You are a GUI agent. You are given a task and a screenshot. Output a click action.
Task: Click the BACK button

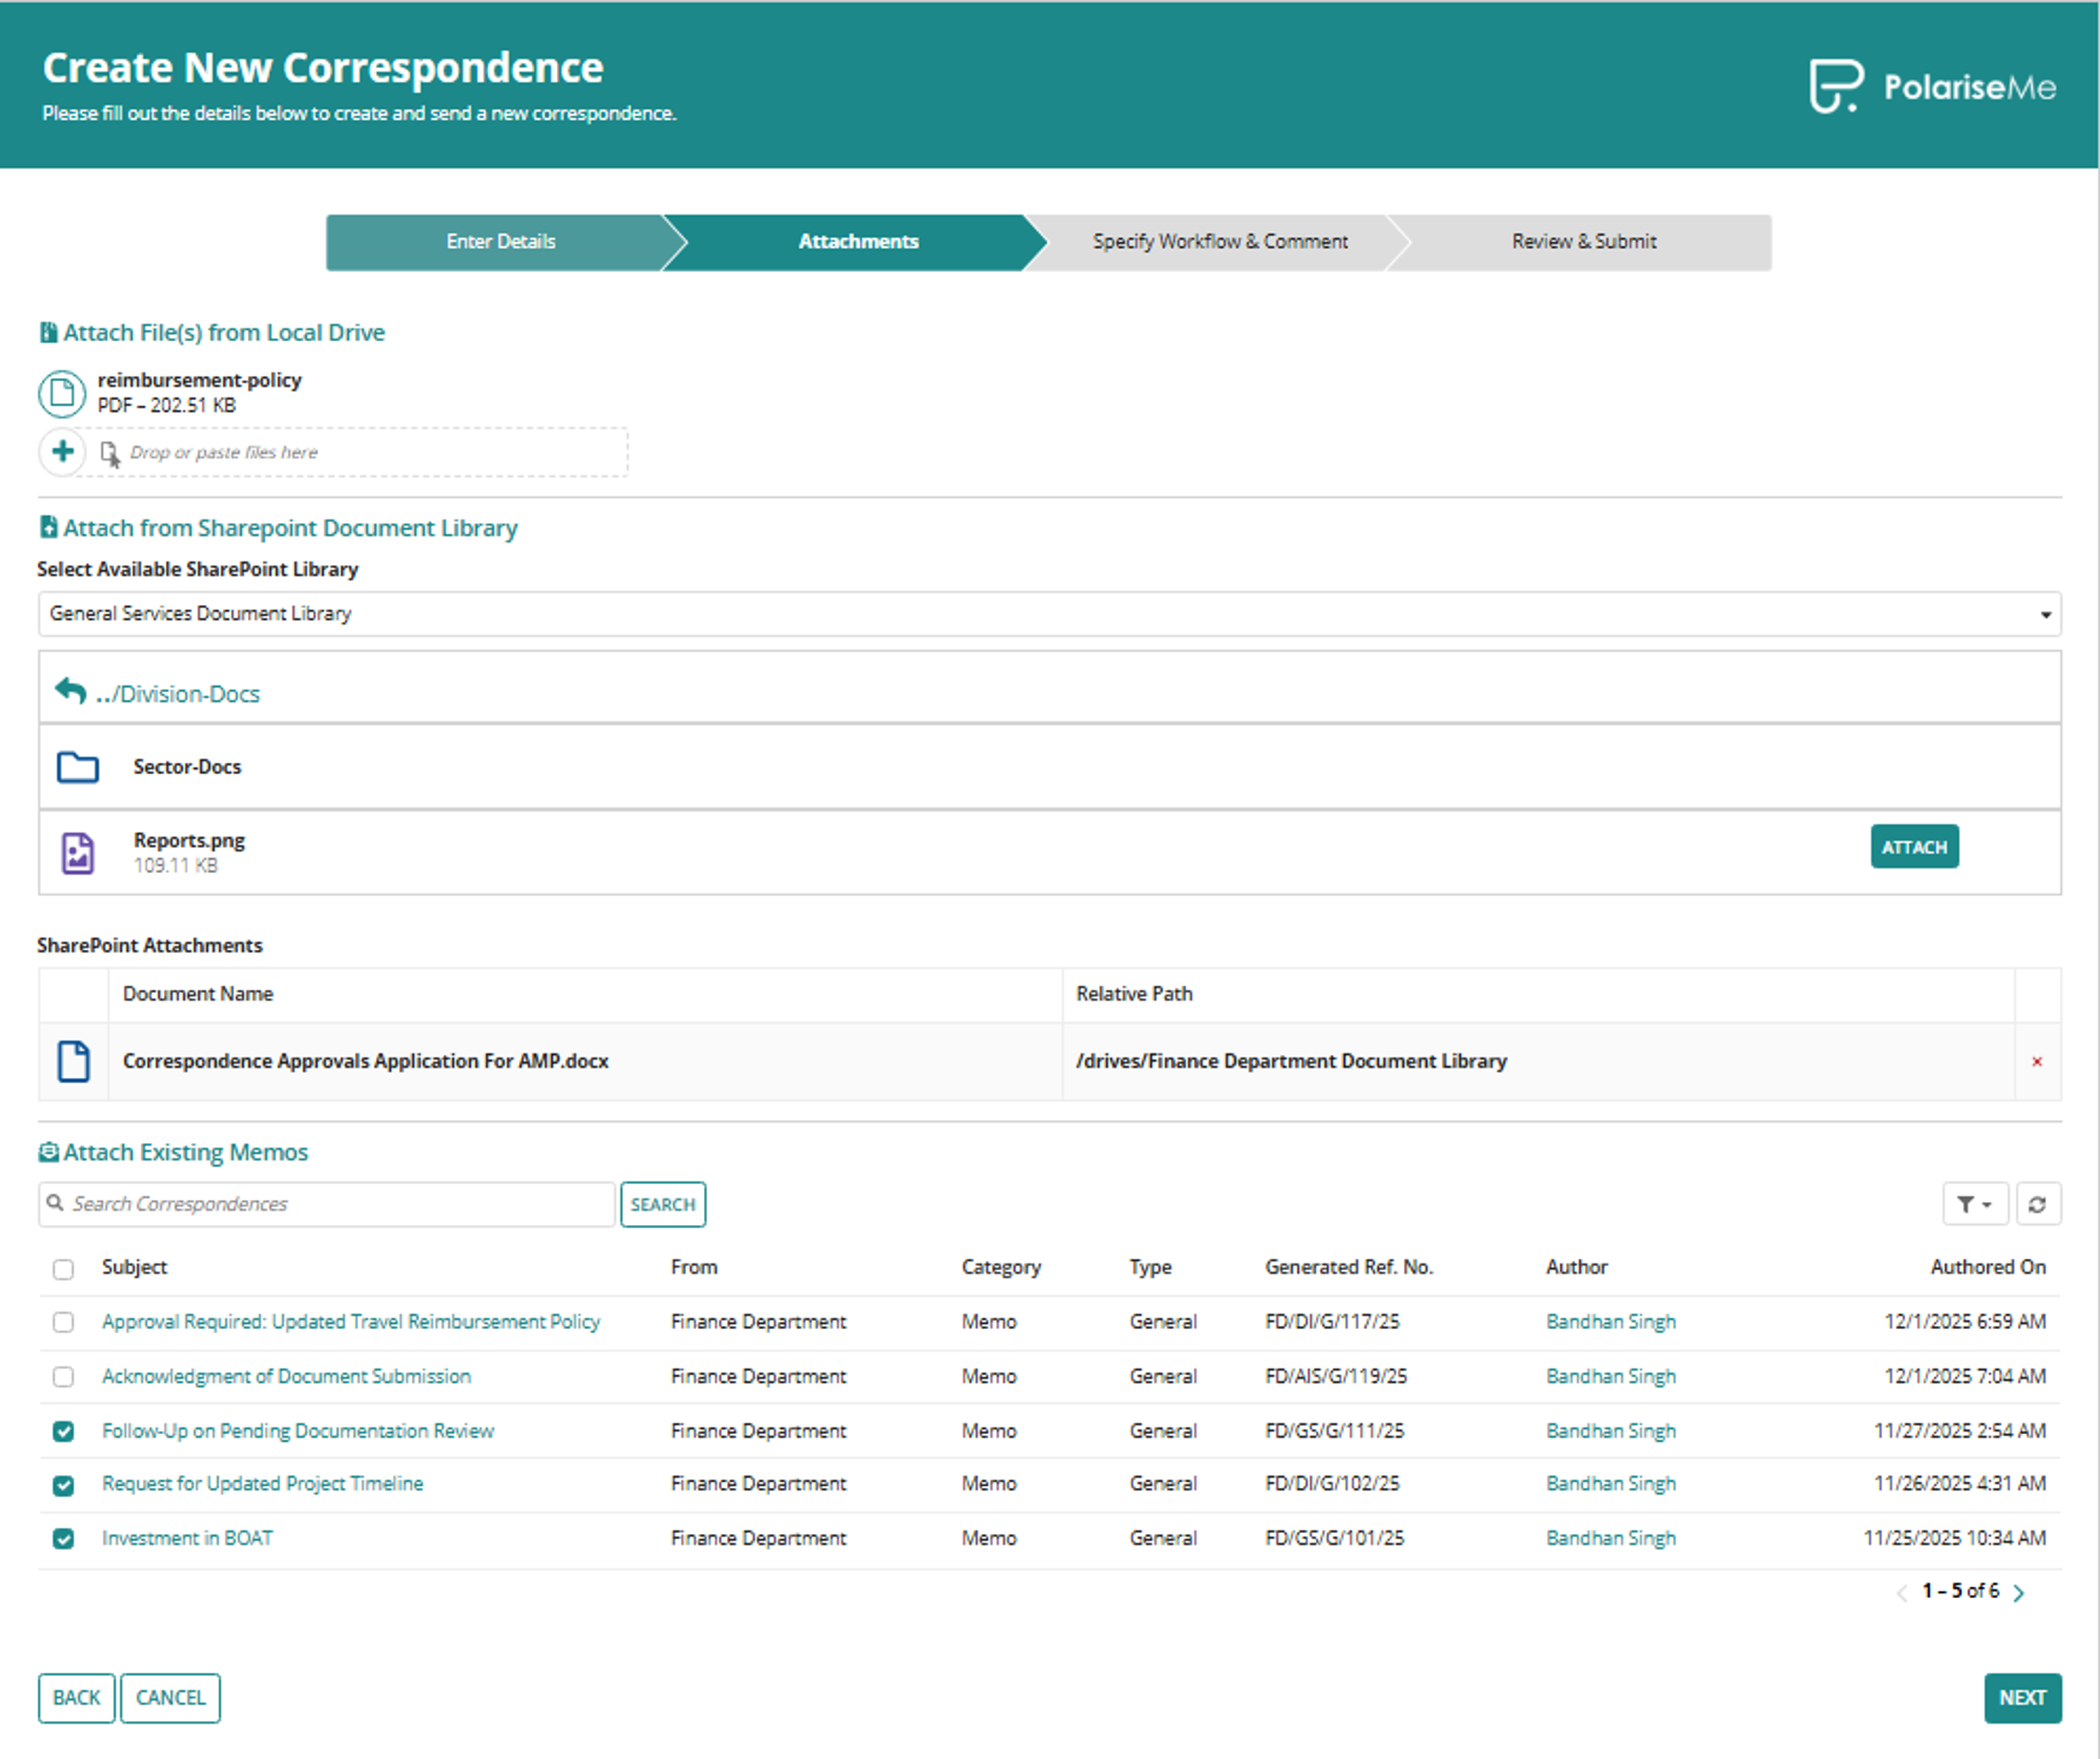pos(76,1698)
